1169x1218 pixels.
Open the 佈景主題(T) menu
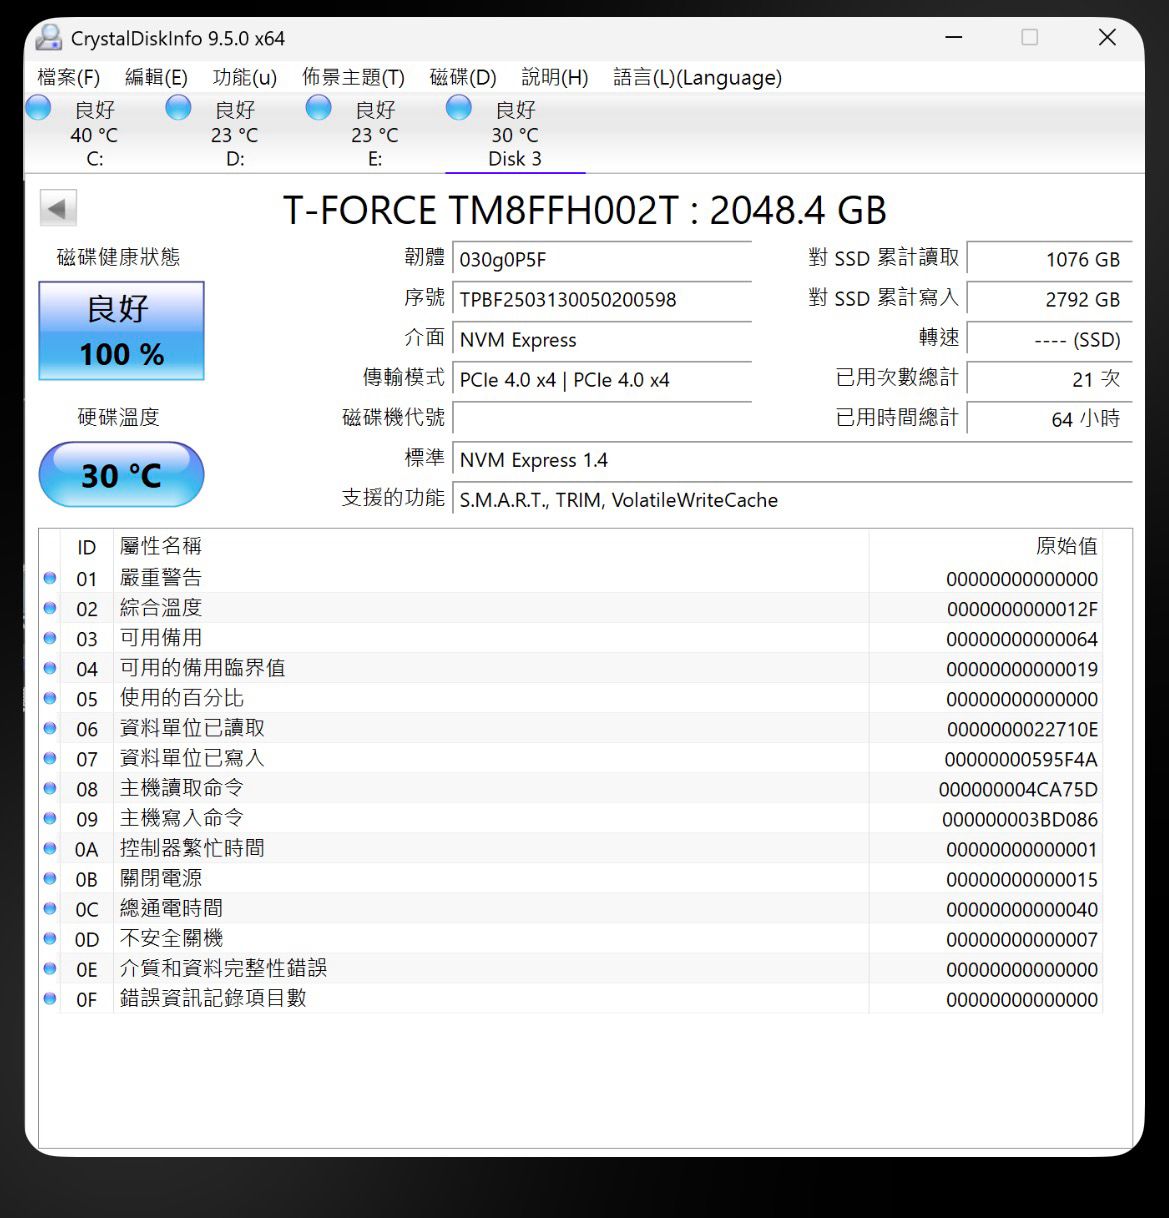pos(353,77)
